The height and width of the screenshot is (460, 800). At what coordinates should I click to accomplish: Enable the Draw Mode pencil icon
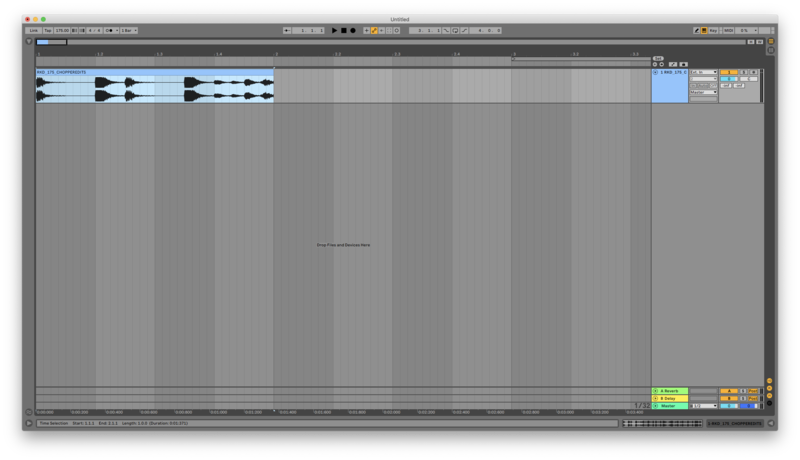click(x=697, y=30)
